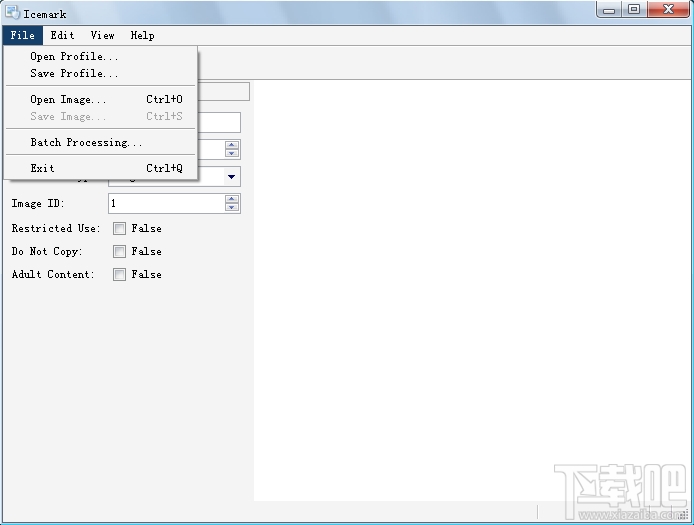Open the Edit menu
The width and height of the screenshot is (694, 525).
(x=62, y=35)
